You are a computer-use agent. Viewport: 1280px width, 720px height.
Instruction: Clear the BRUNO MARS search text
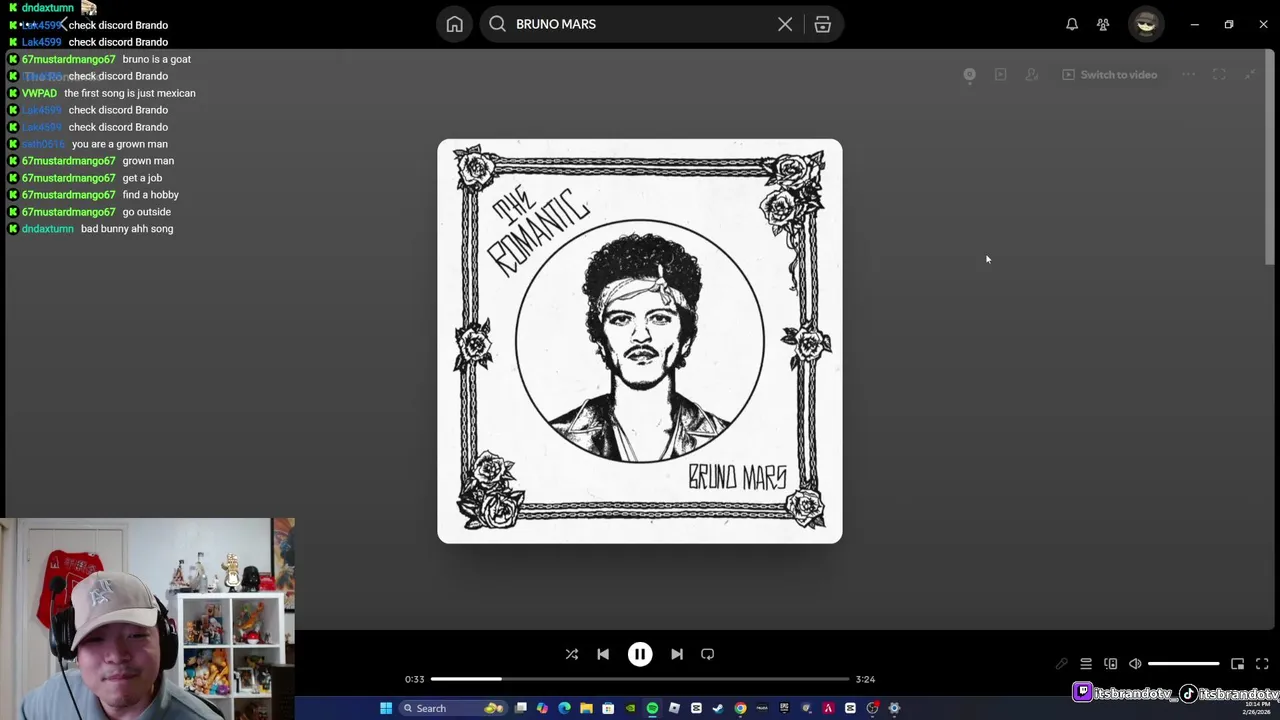785,24
